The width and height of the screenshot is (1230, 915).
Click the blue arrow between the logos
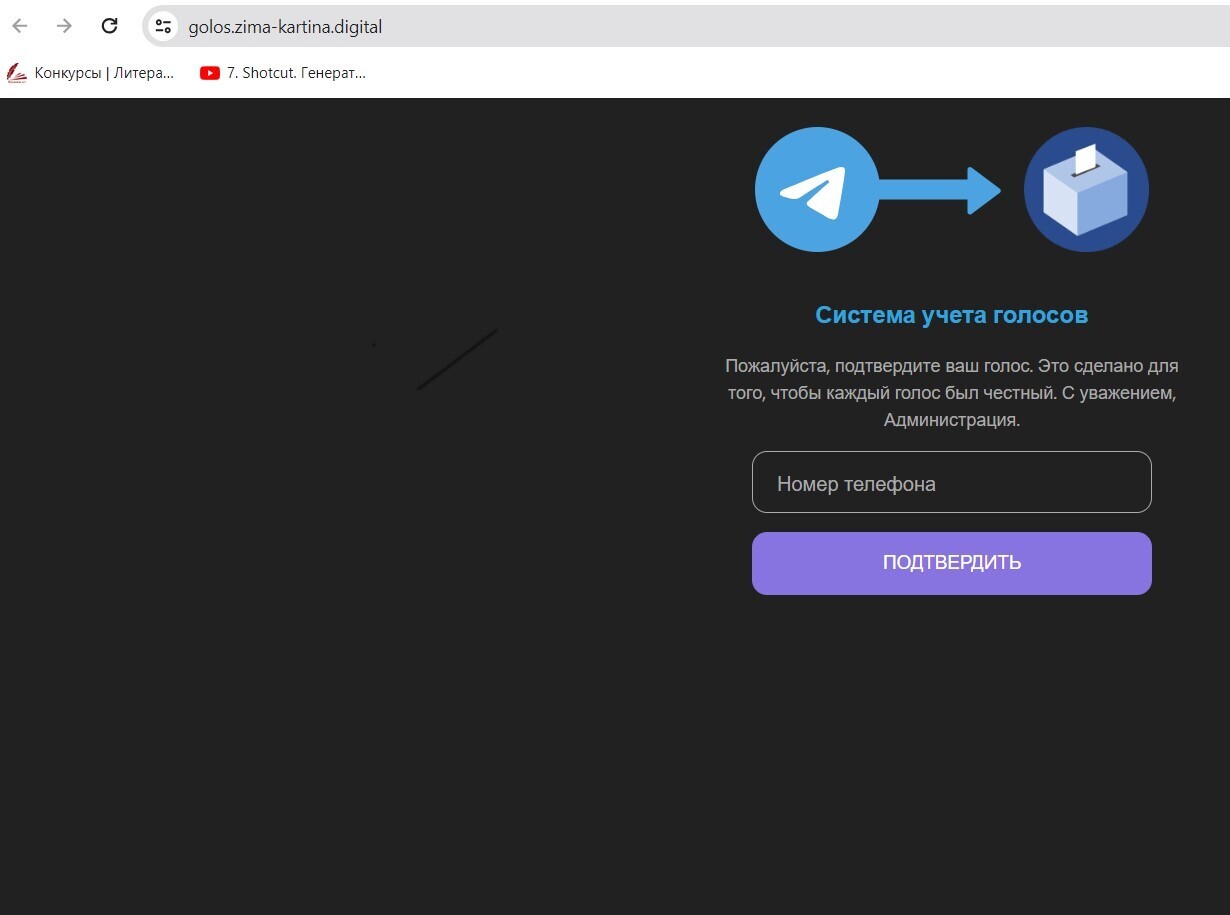pos(940,190)
